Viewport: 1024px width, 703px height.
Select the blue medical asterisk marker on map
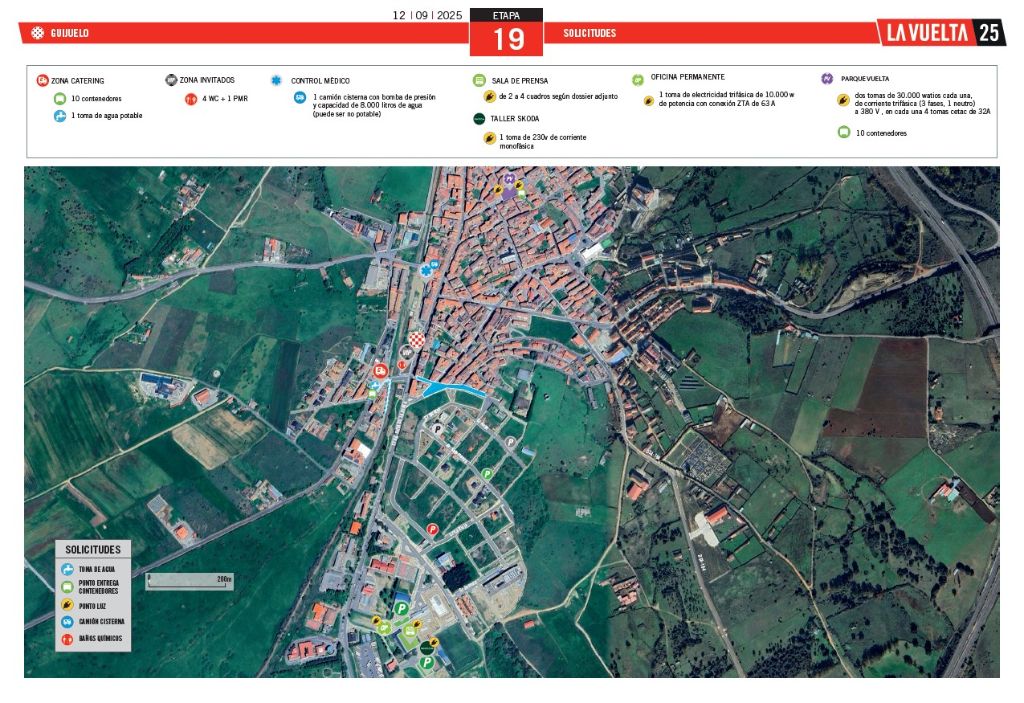coord(429,270)
